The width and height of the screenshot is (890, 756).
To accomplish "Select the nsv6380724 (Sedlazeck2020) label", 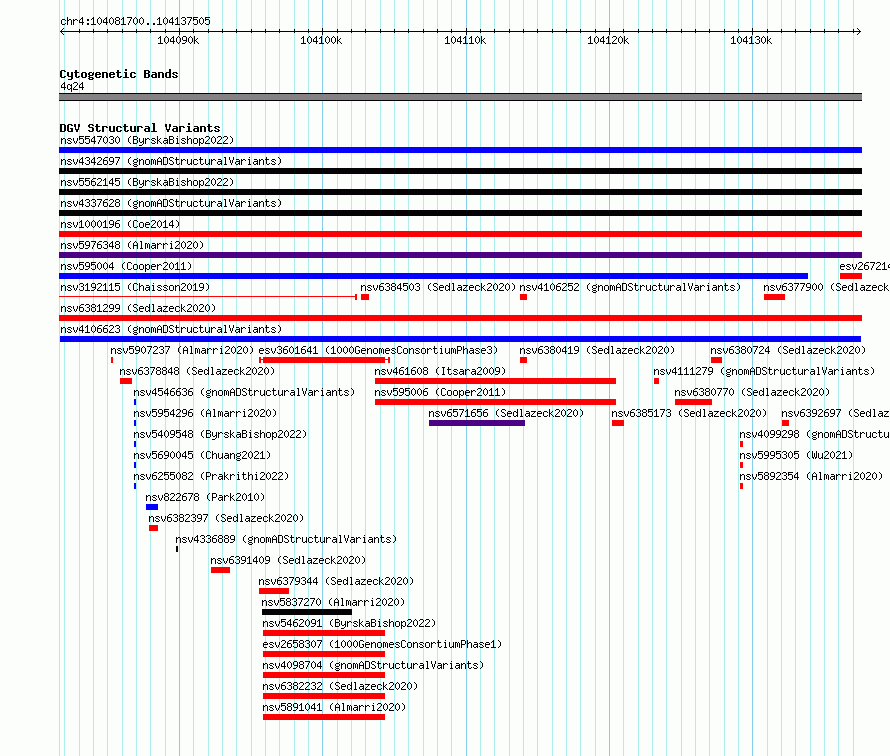I will tap(788, 350).
